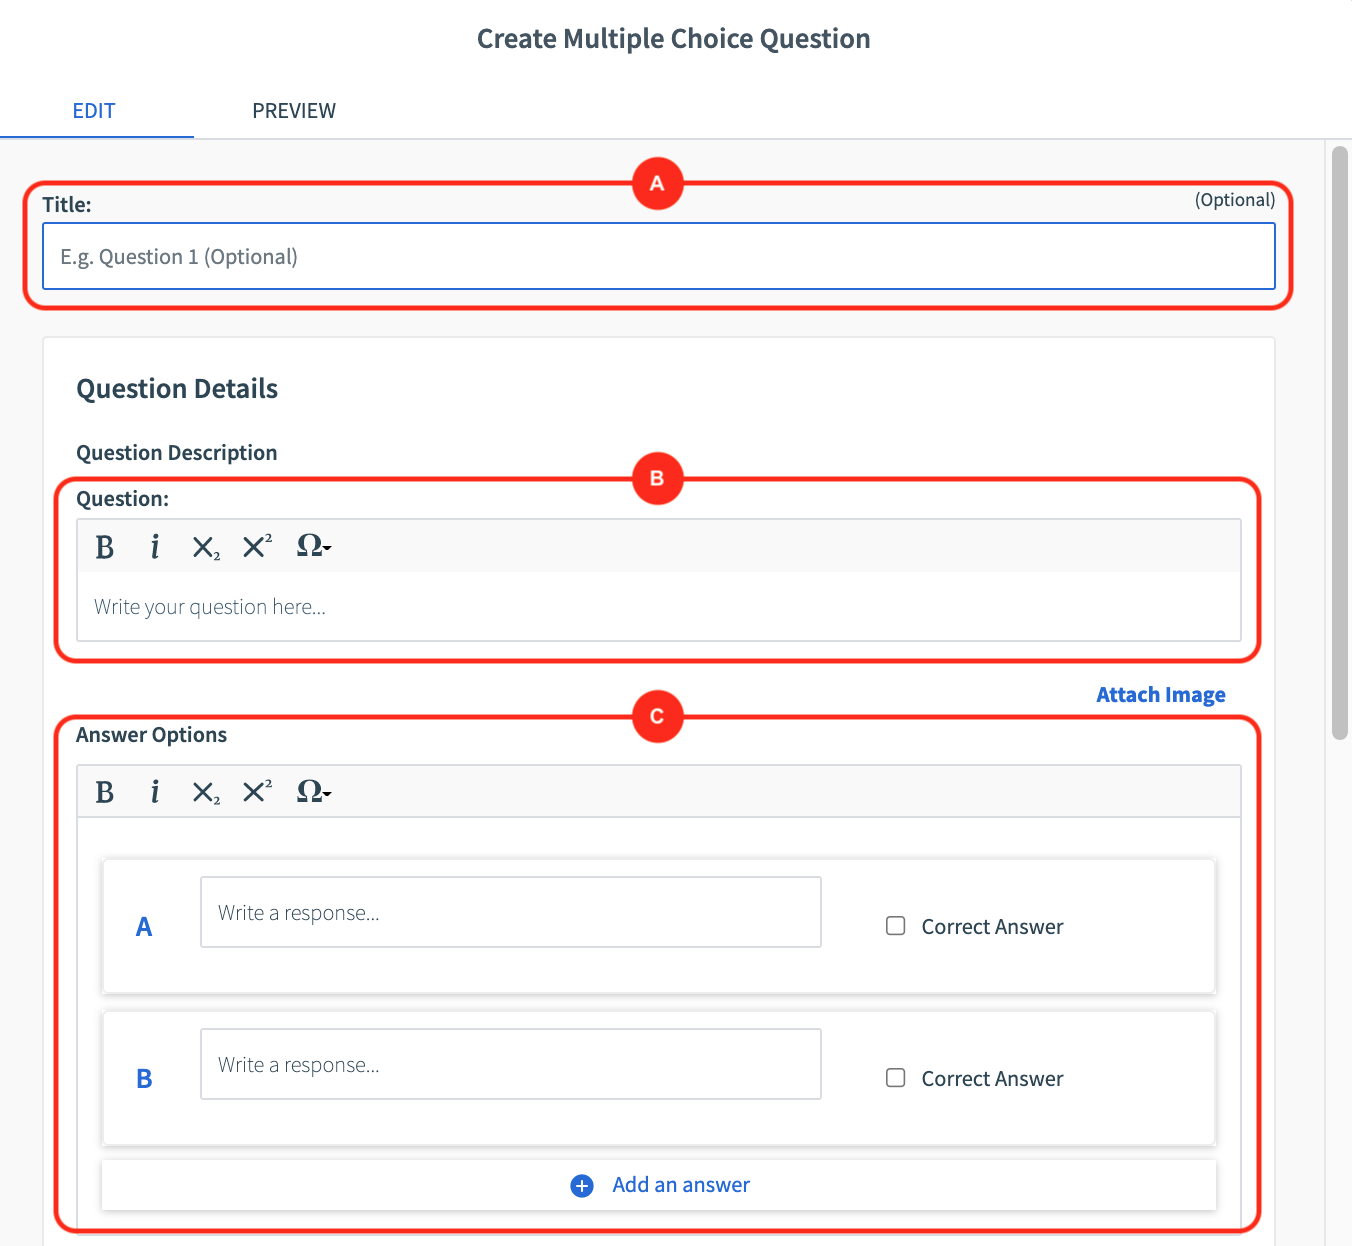Click the vertical scrollbar on the right
Screen dimensions: 1352x1246
tap(1341, 440)
